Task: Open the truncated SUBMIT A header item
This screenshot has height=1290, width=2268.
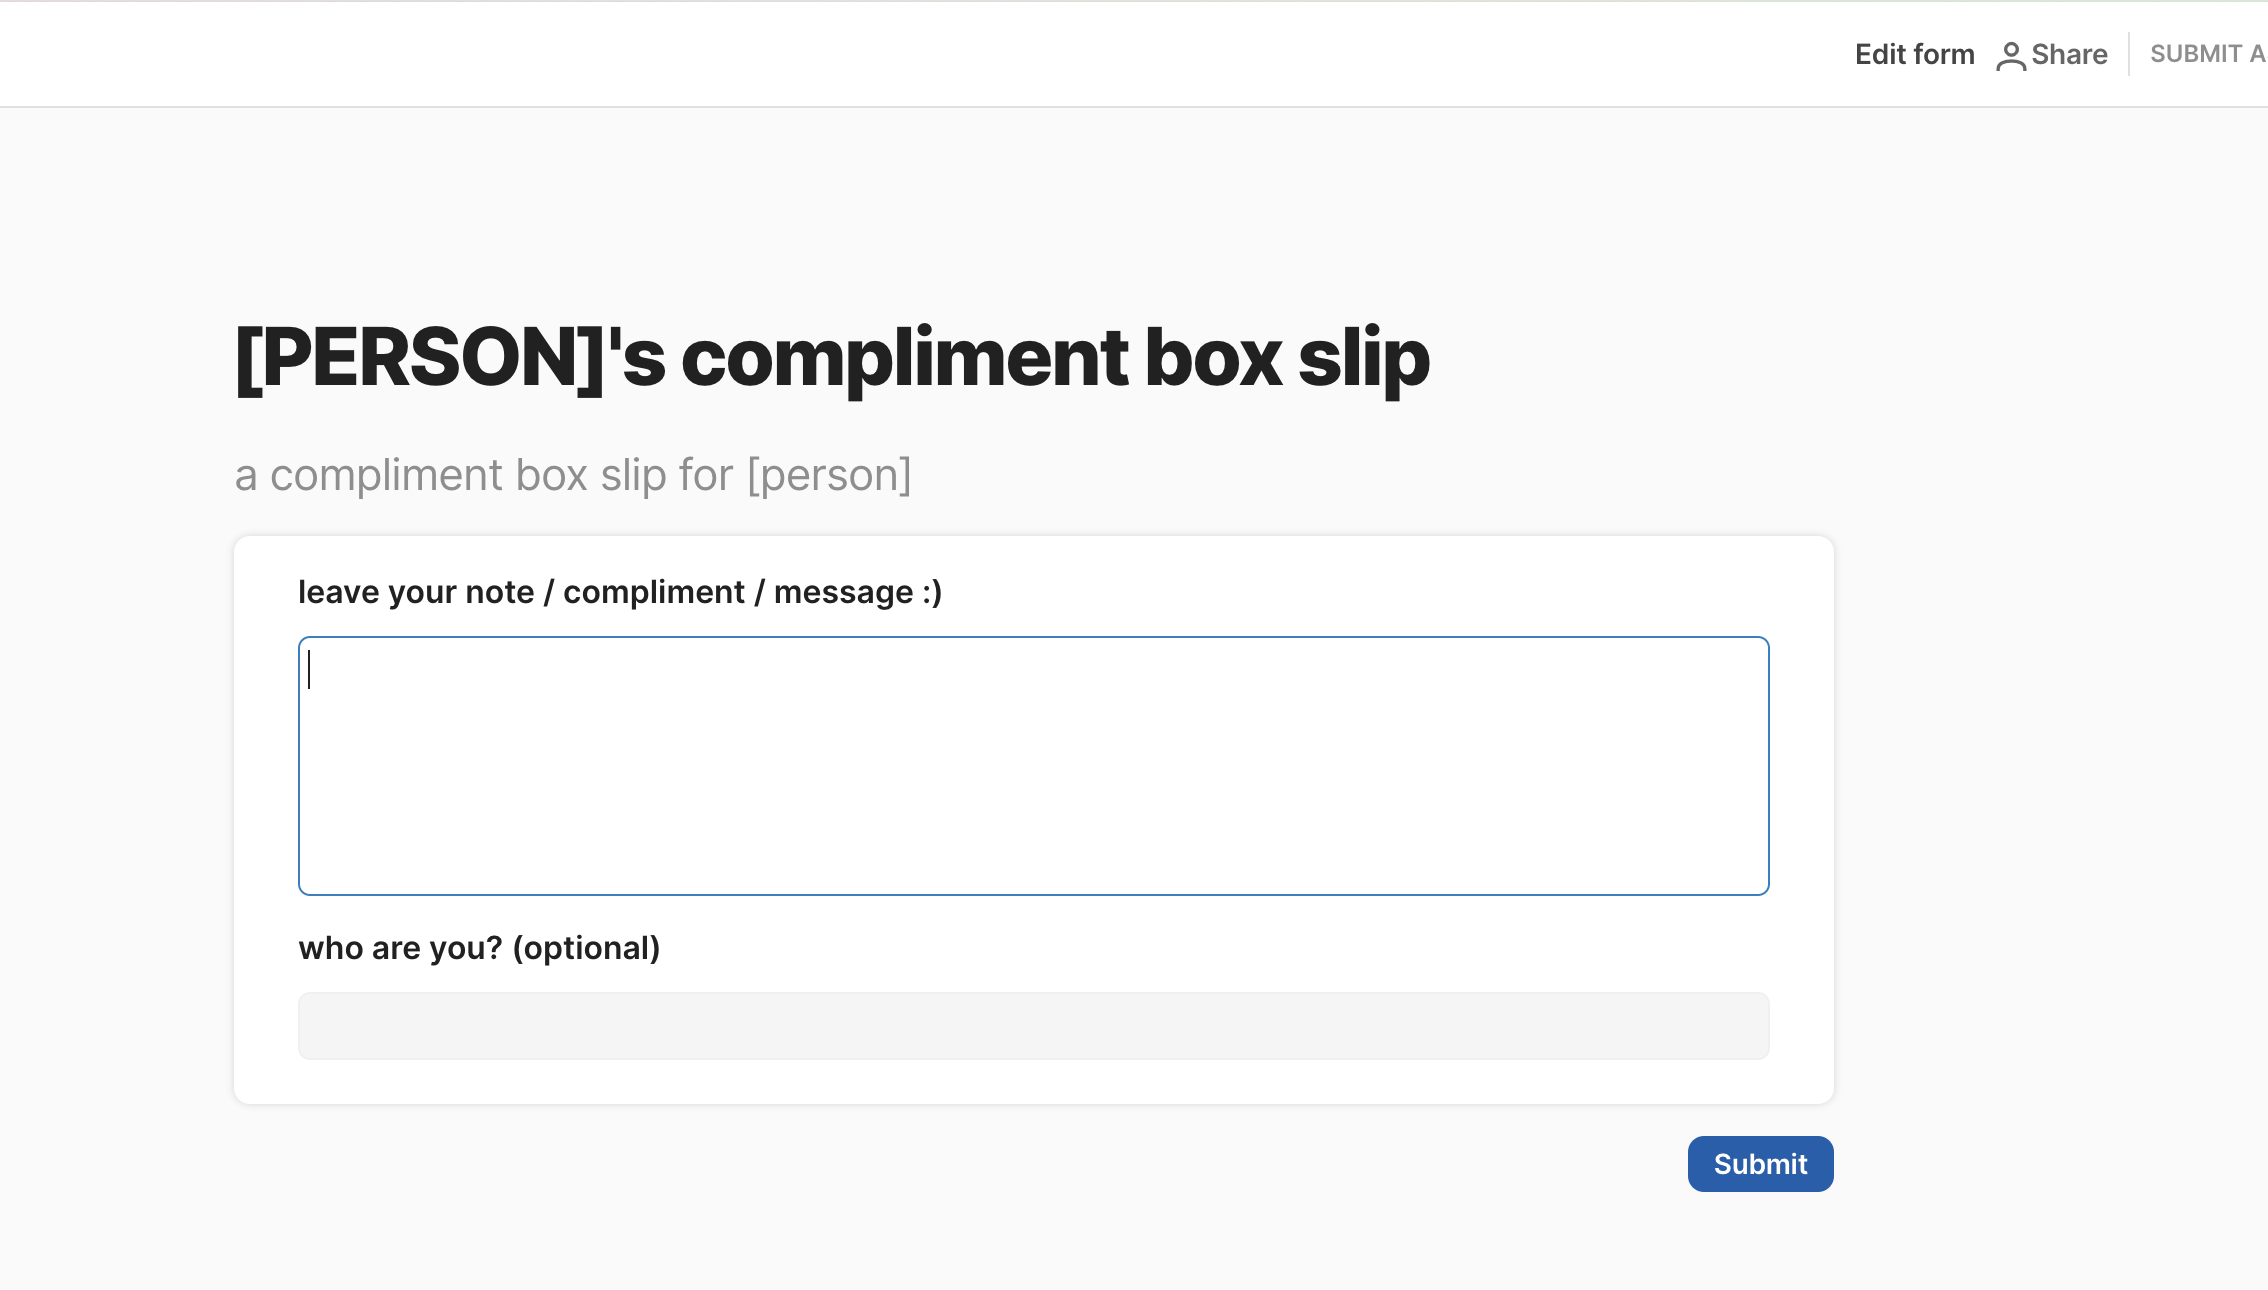Action: pos(2208,54)
